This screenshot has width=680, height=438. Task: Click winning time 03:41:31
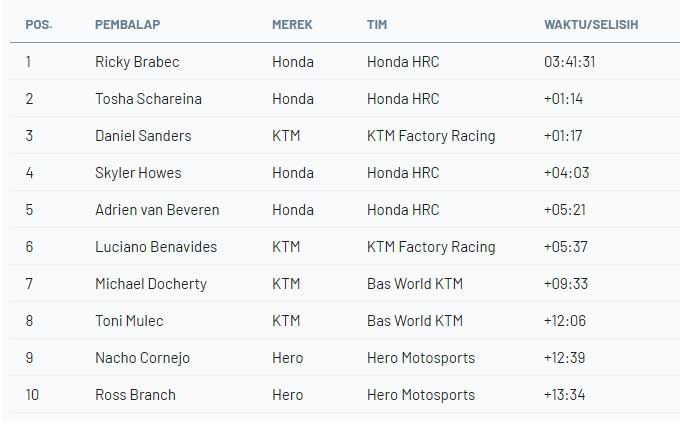tap(569, 62)
